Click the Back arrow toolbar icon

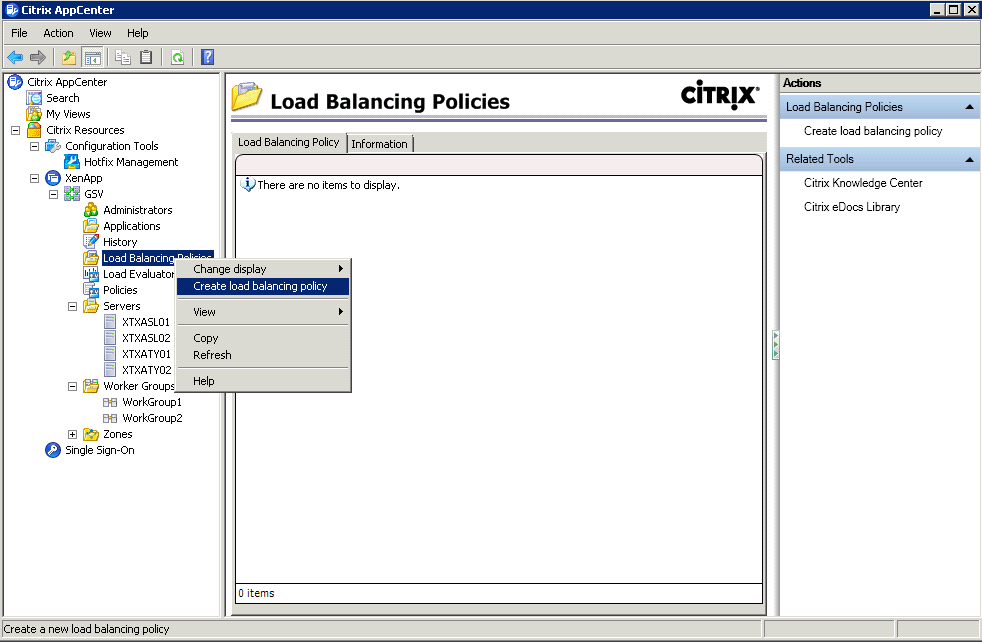15,58
